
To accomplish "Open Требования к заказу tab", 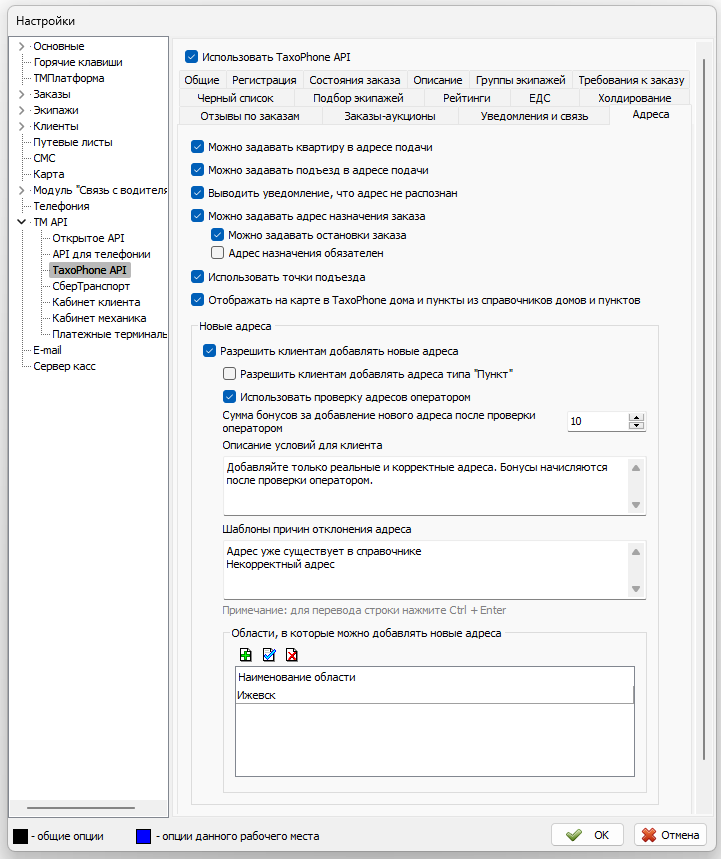I will tap(631, 80).
